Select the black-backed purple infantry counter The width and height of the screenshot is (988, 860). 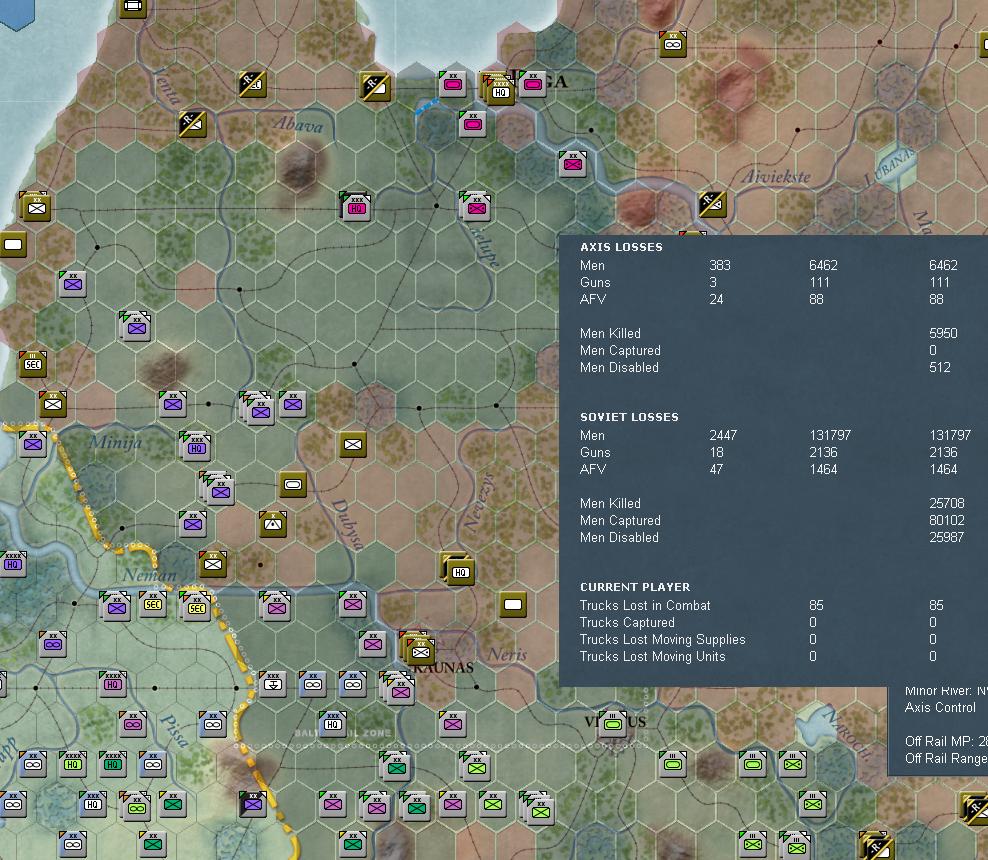253,804
